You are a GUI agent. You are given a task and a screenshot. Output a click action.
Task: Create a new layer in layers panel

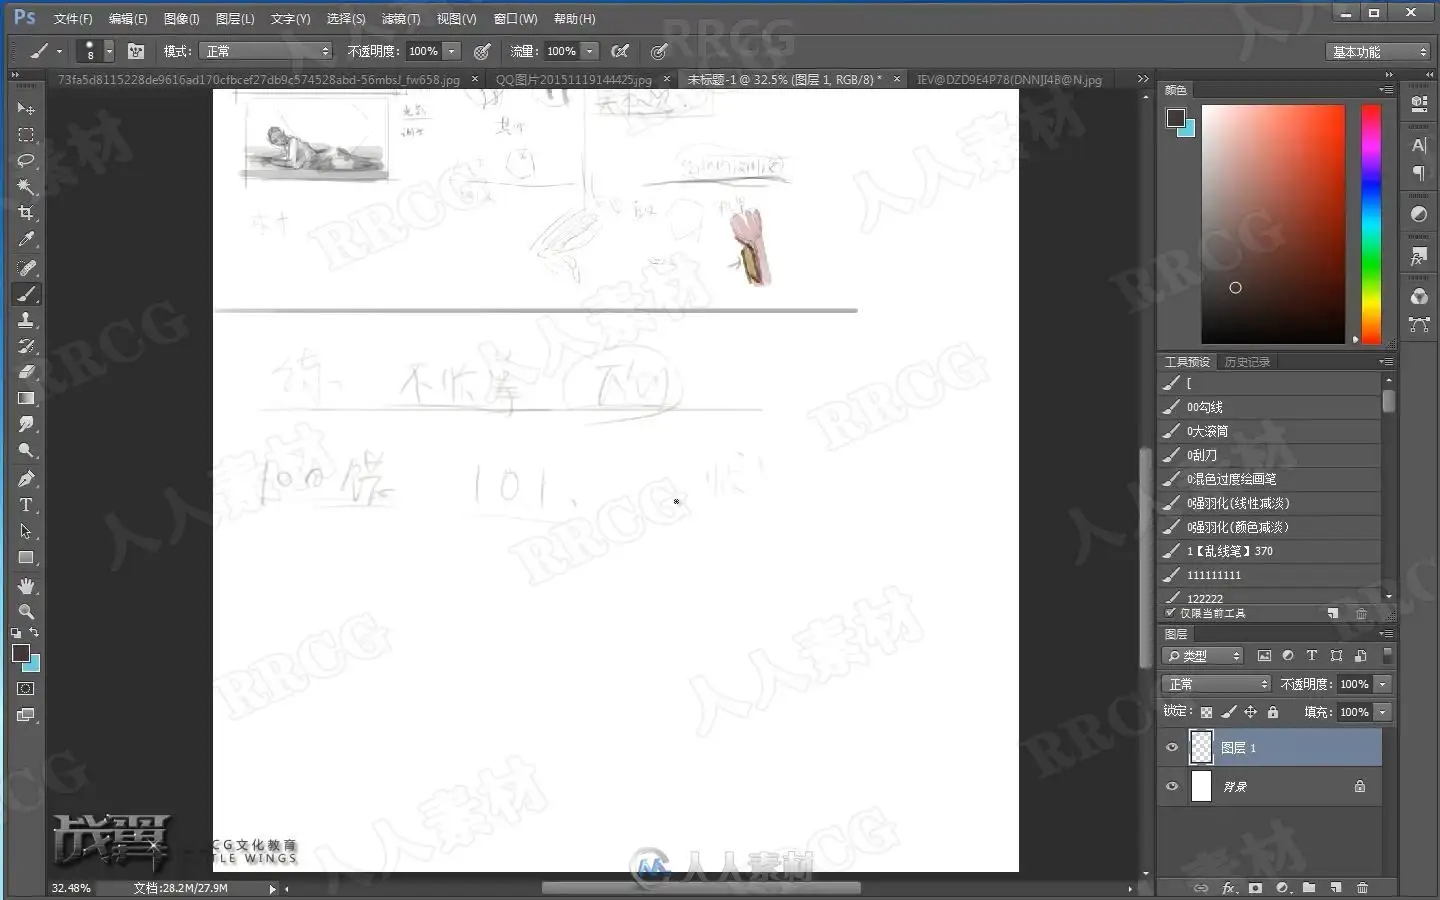pos(1335,888)
